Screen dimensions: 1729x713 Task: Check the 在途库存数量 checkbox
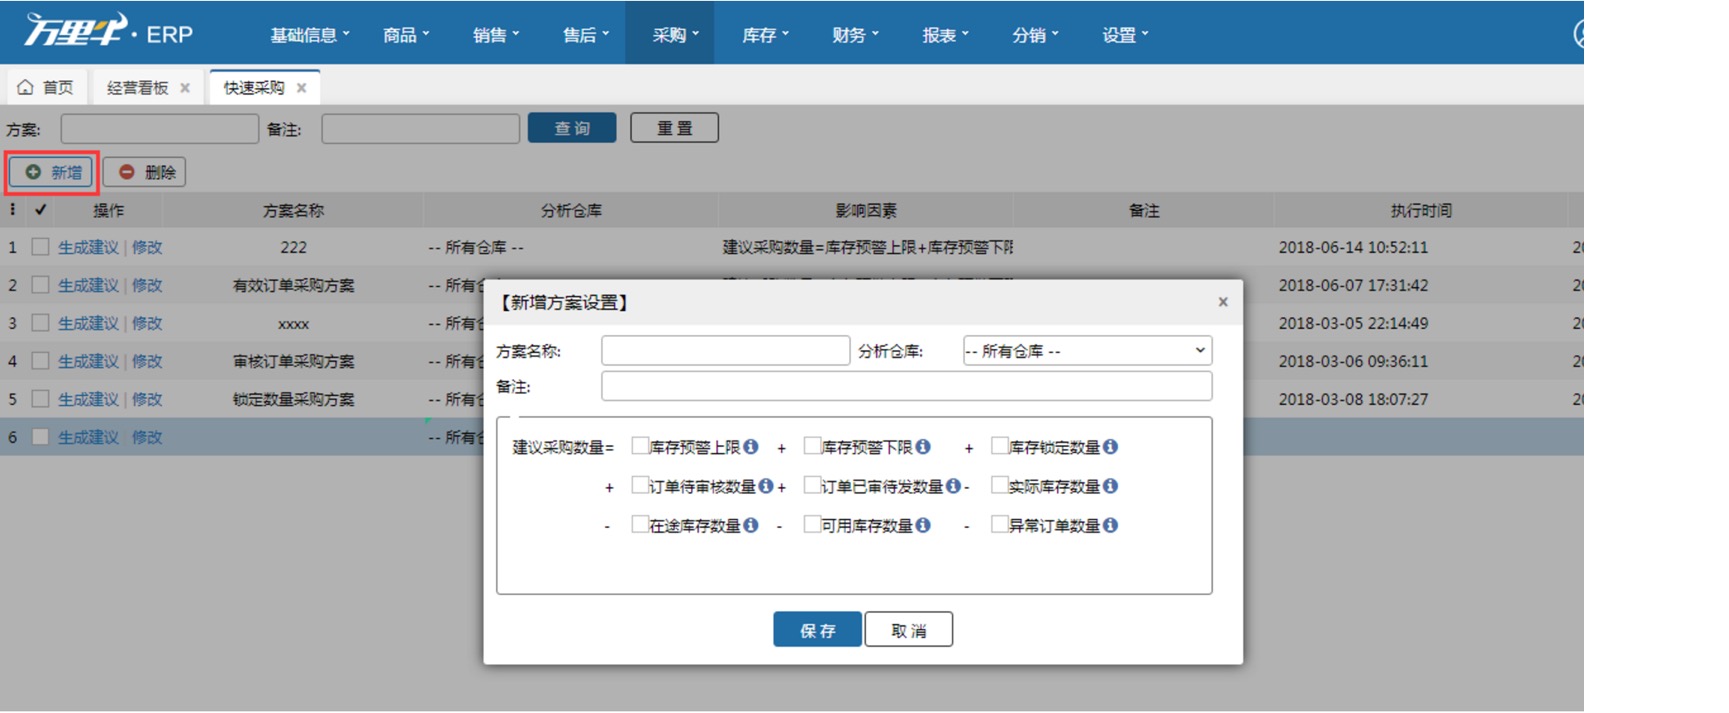[x=640, y=524]
